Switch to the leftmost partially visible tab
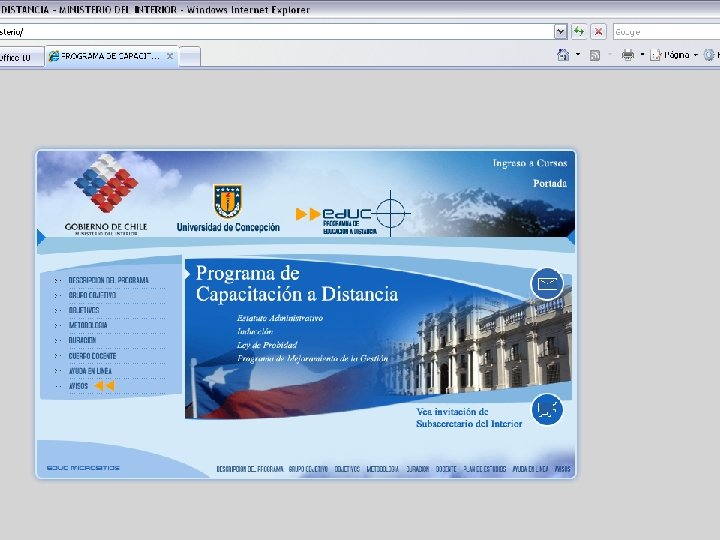The image size is (720, 540). pos(21,57)
